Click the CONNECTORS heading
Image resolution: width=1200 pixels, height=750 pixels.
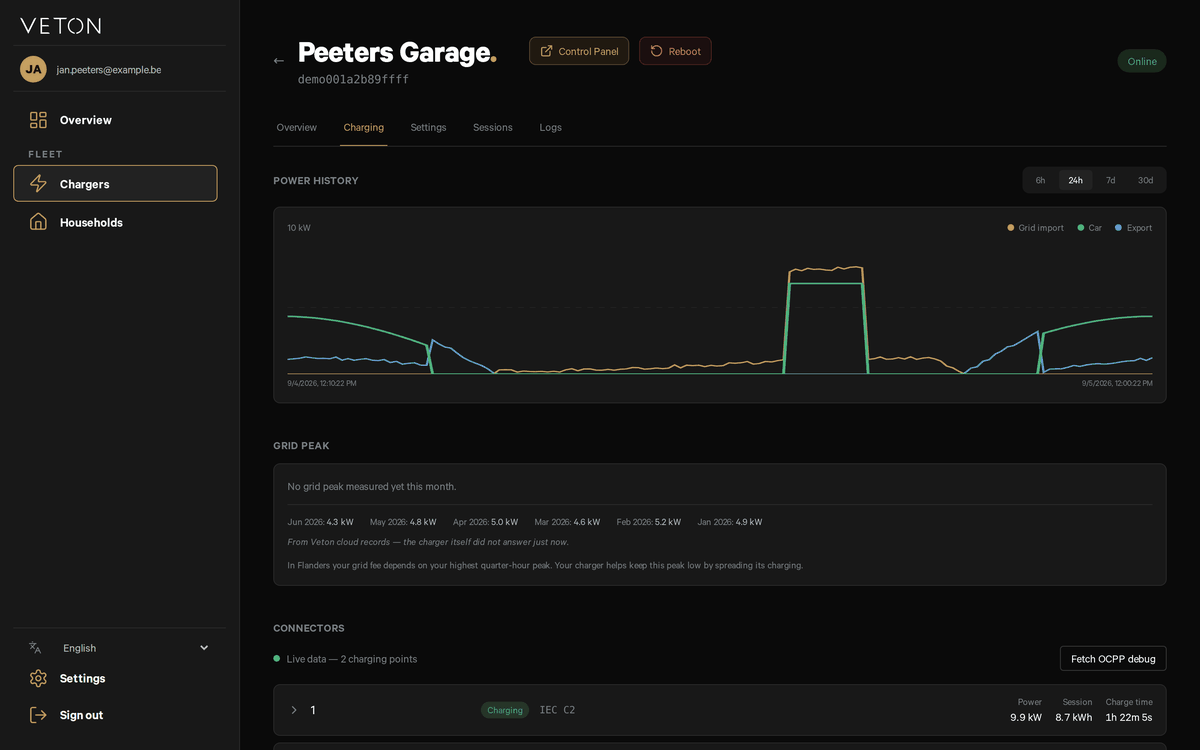(309, 628)
